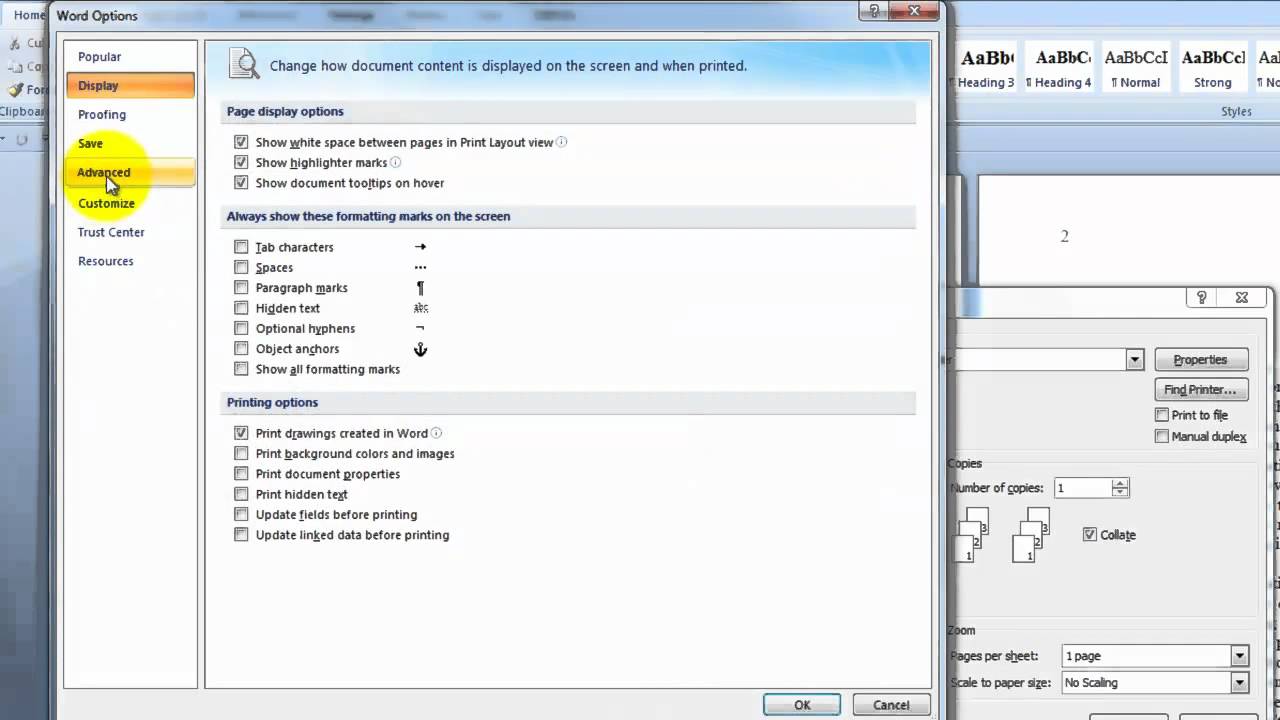Apply the Heading 3 style from gallery
The width and height of the screenshot is (1280, 720).
point(986,68)
